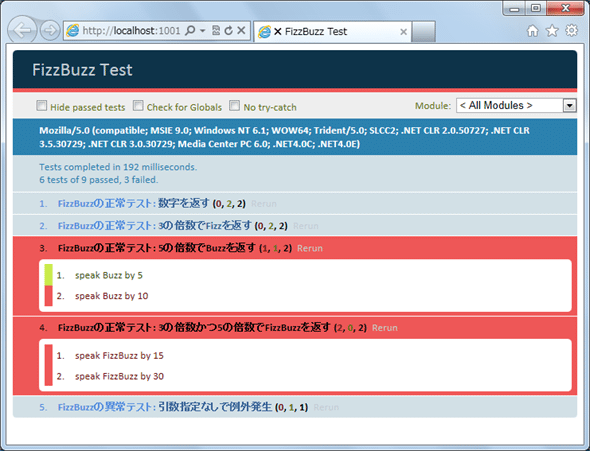The width and height of the screenshot is (590, 451).
Task: Click the 'Tests completed in 192 milliseconds' text
Action: pyautogui.click(x=118, y=167)
